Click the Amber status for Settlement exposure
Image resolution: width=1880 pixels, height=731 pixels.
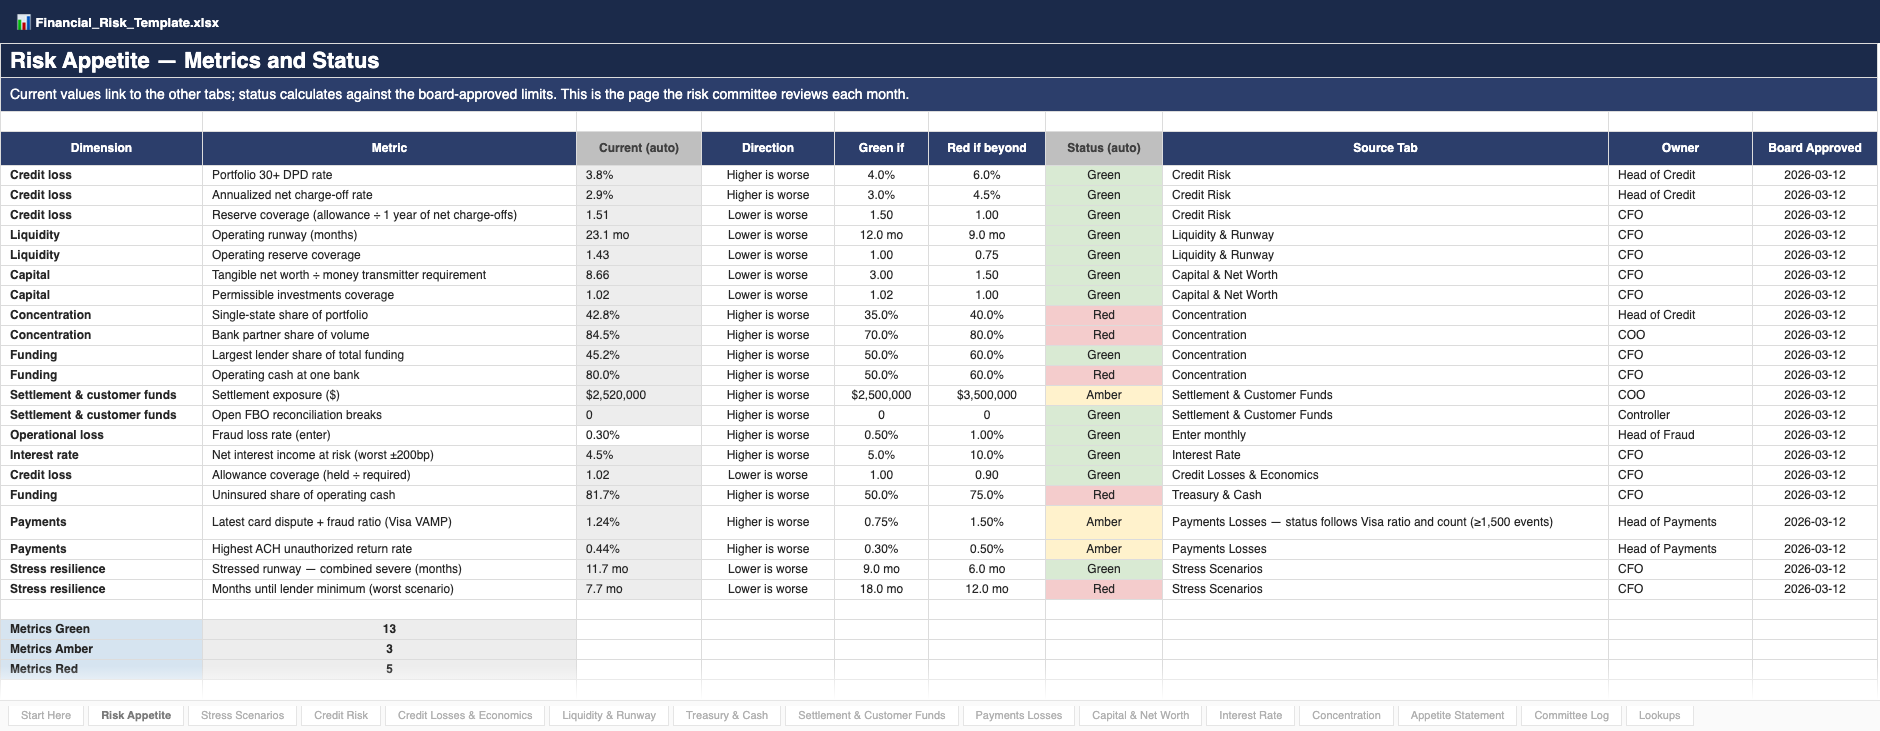1104,395
